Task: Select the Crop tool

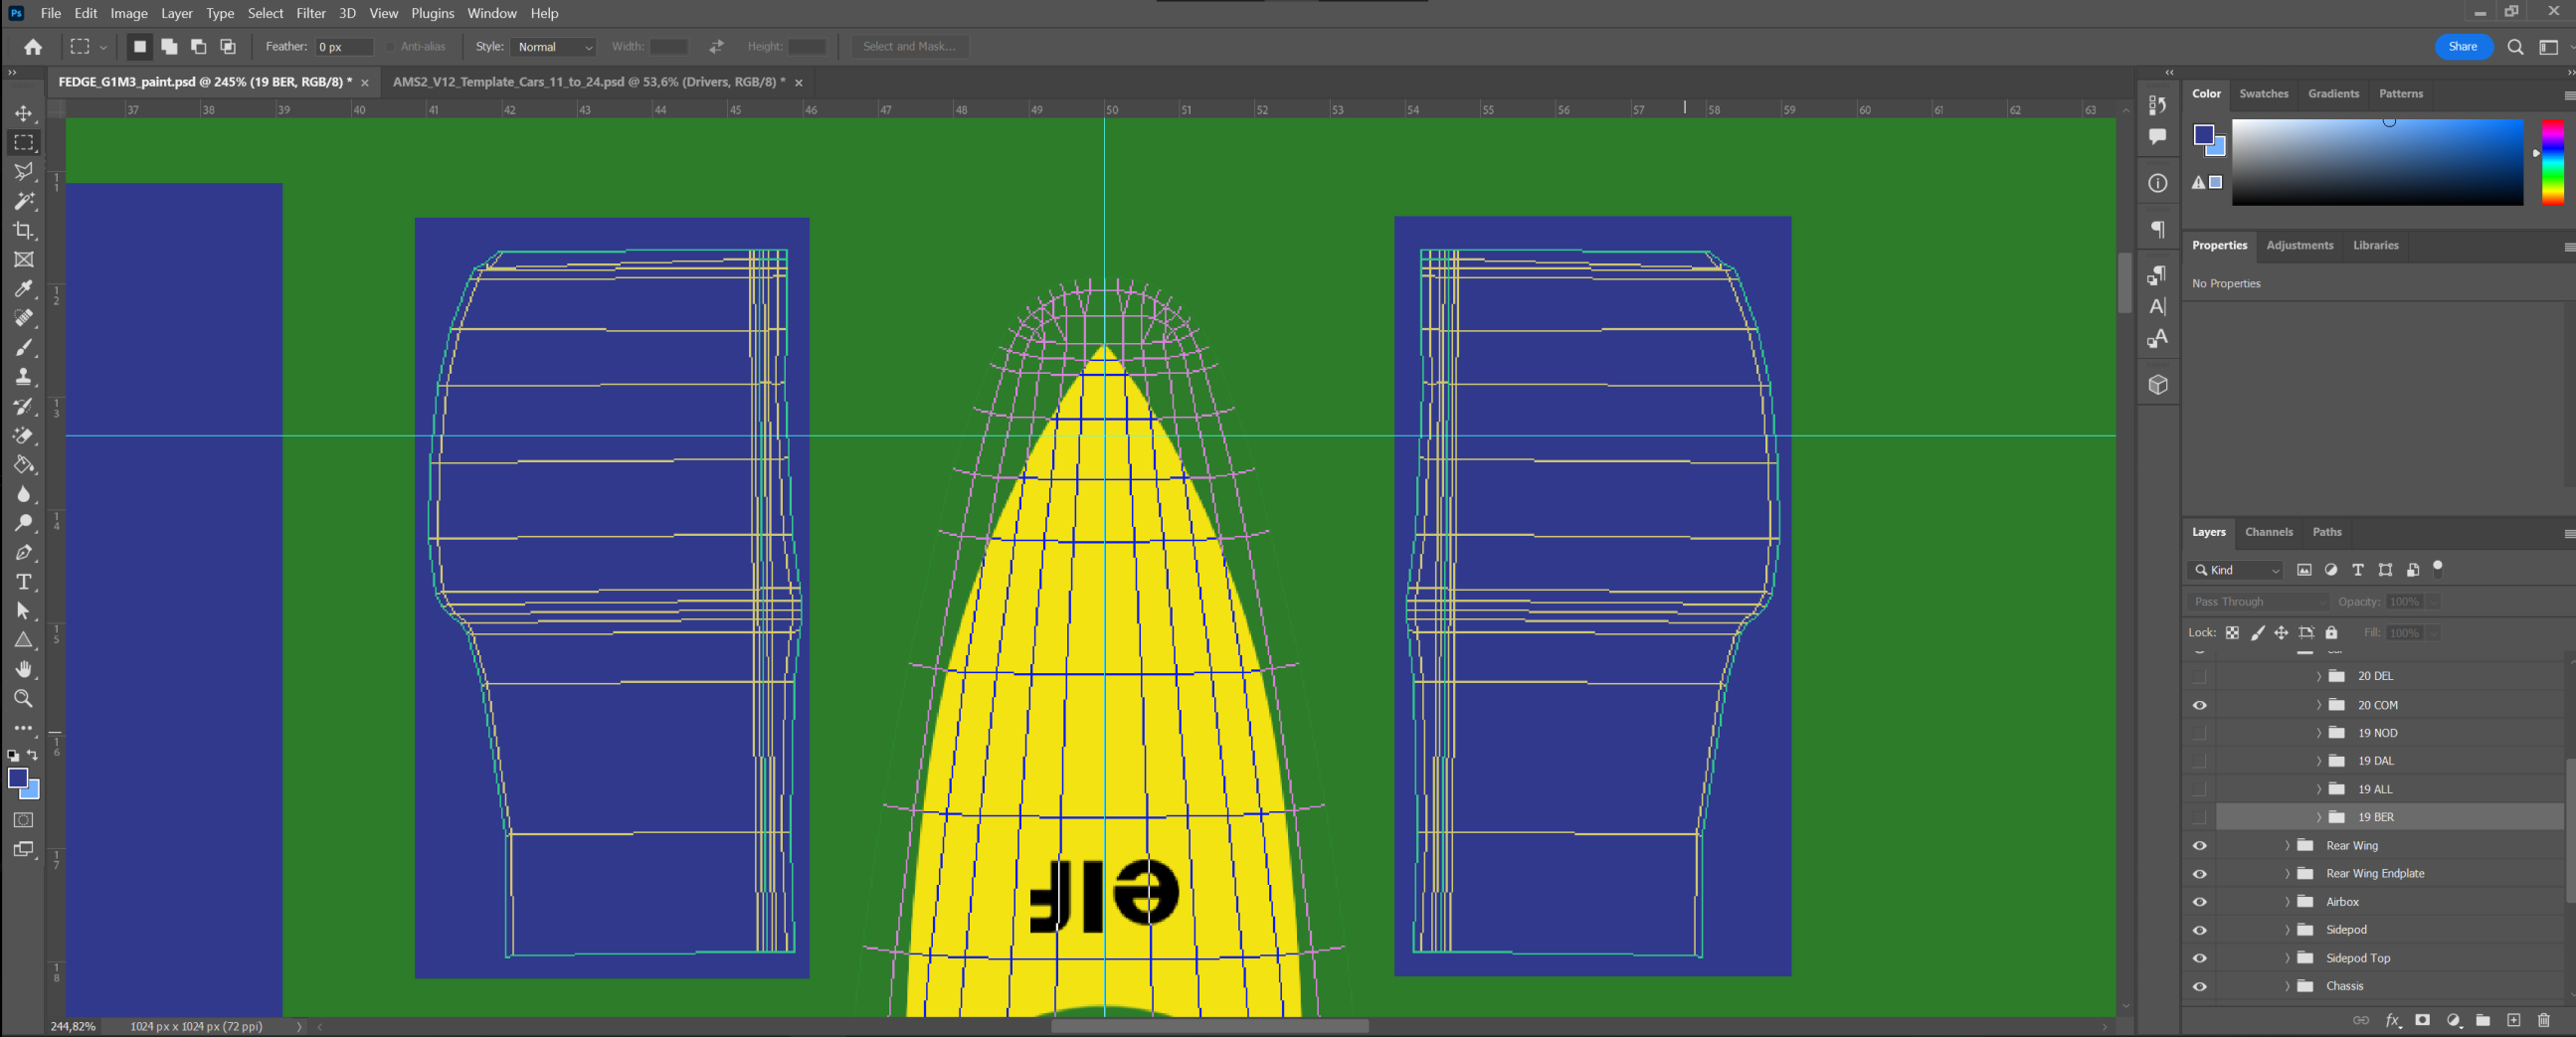Action: tap(23, 230)
